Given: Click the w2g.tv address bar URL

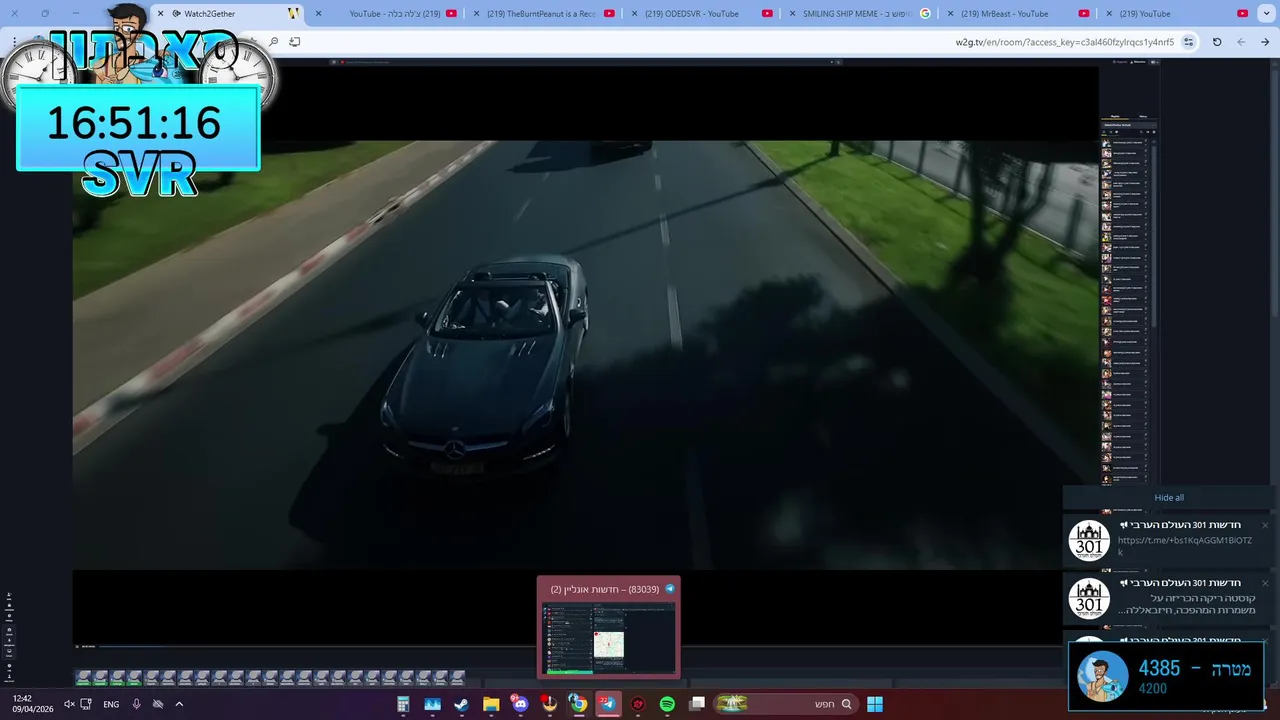Looking at the screenshot, I should point(1064,42).
